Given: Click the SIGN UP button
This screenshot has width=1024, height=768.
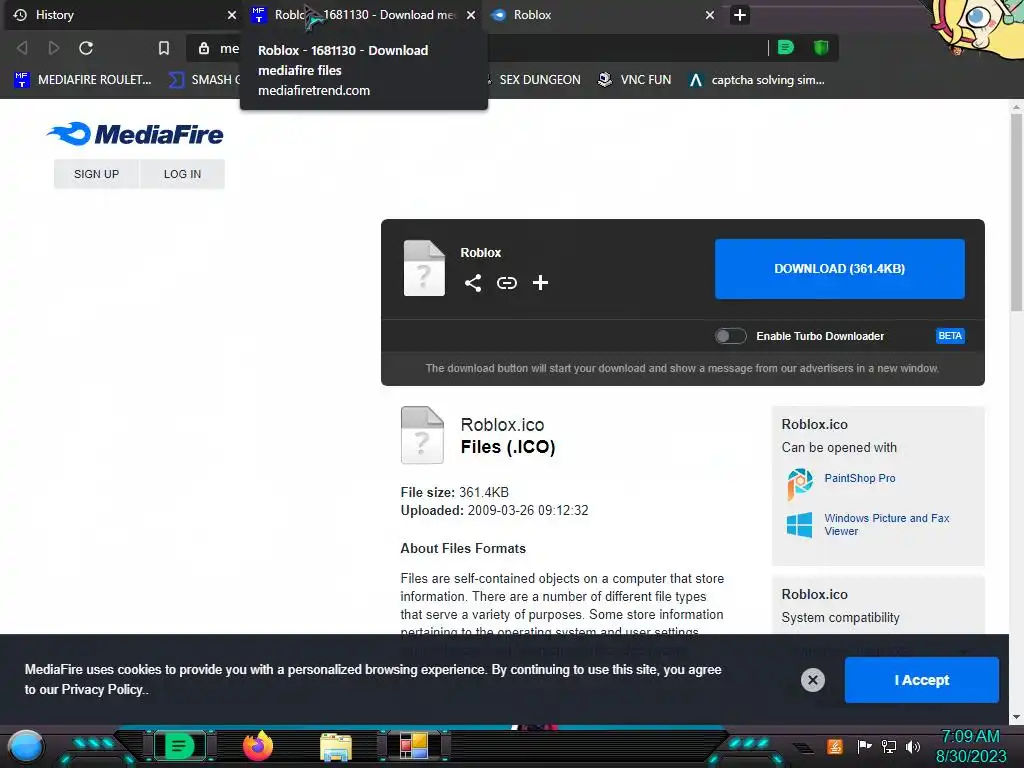Looking at the screenshot, I should click(x=97, y=174).
